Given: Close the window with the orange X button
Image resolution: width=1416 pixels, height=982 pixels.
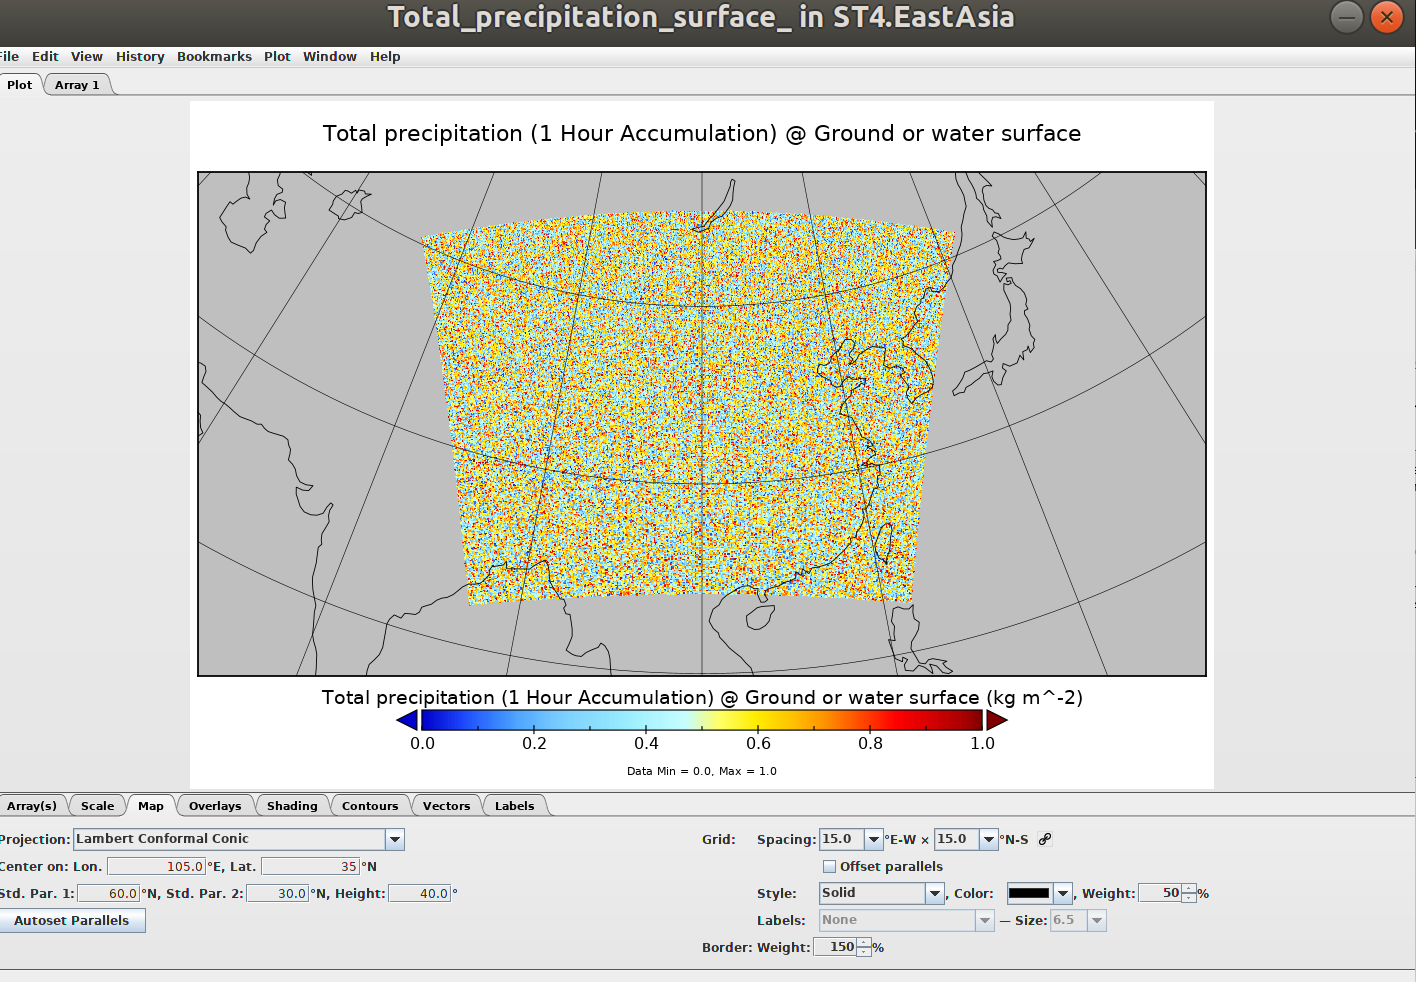Looking at the screenshot, I should coord(1387,17).
